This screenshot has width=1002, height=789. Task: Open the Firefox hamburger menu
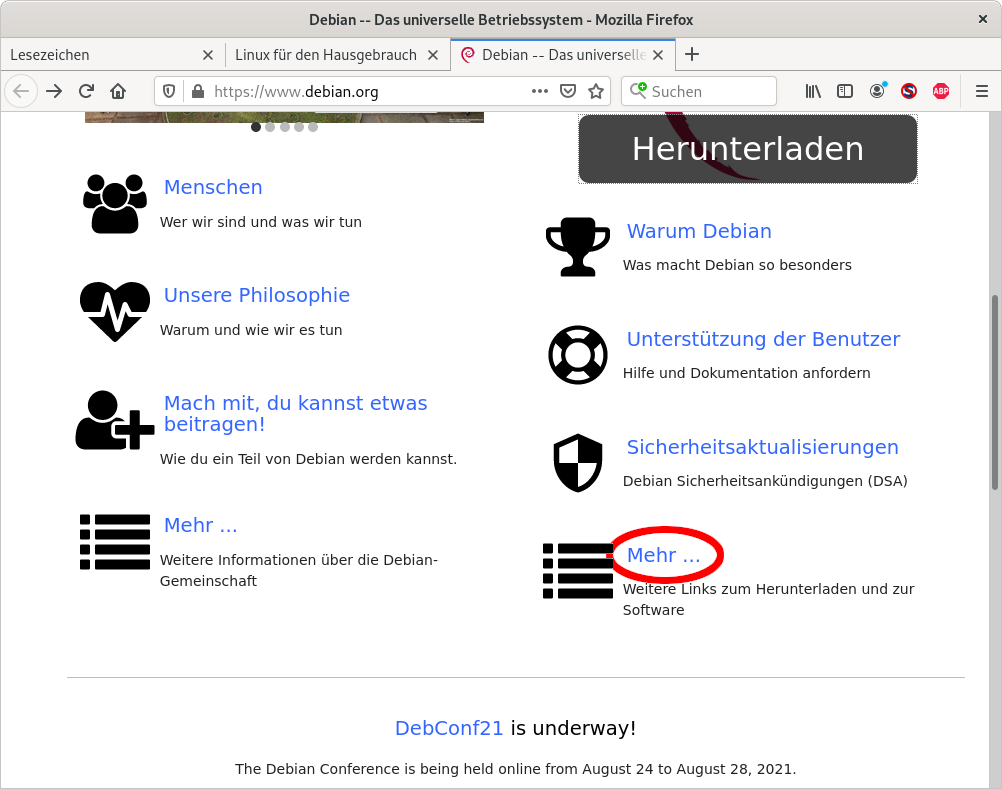(x=982, y=91)
